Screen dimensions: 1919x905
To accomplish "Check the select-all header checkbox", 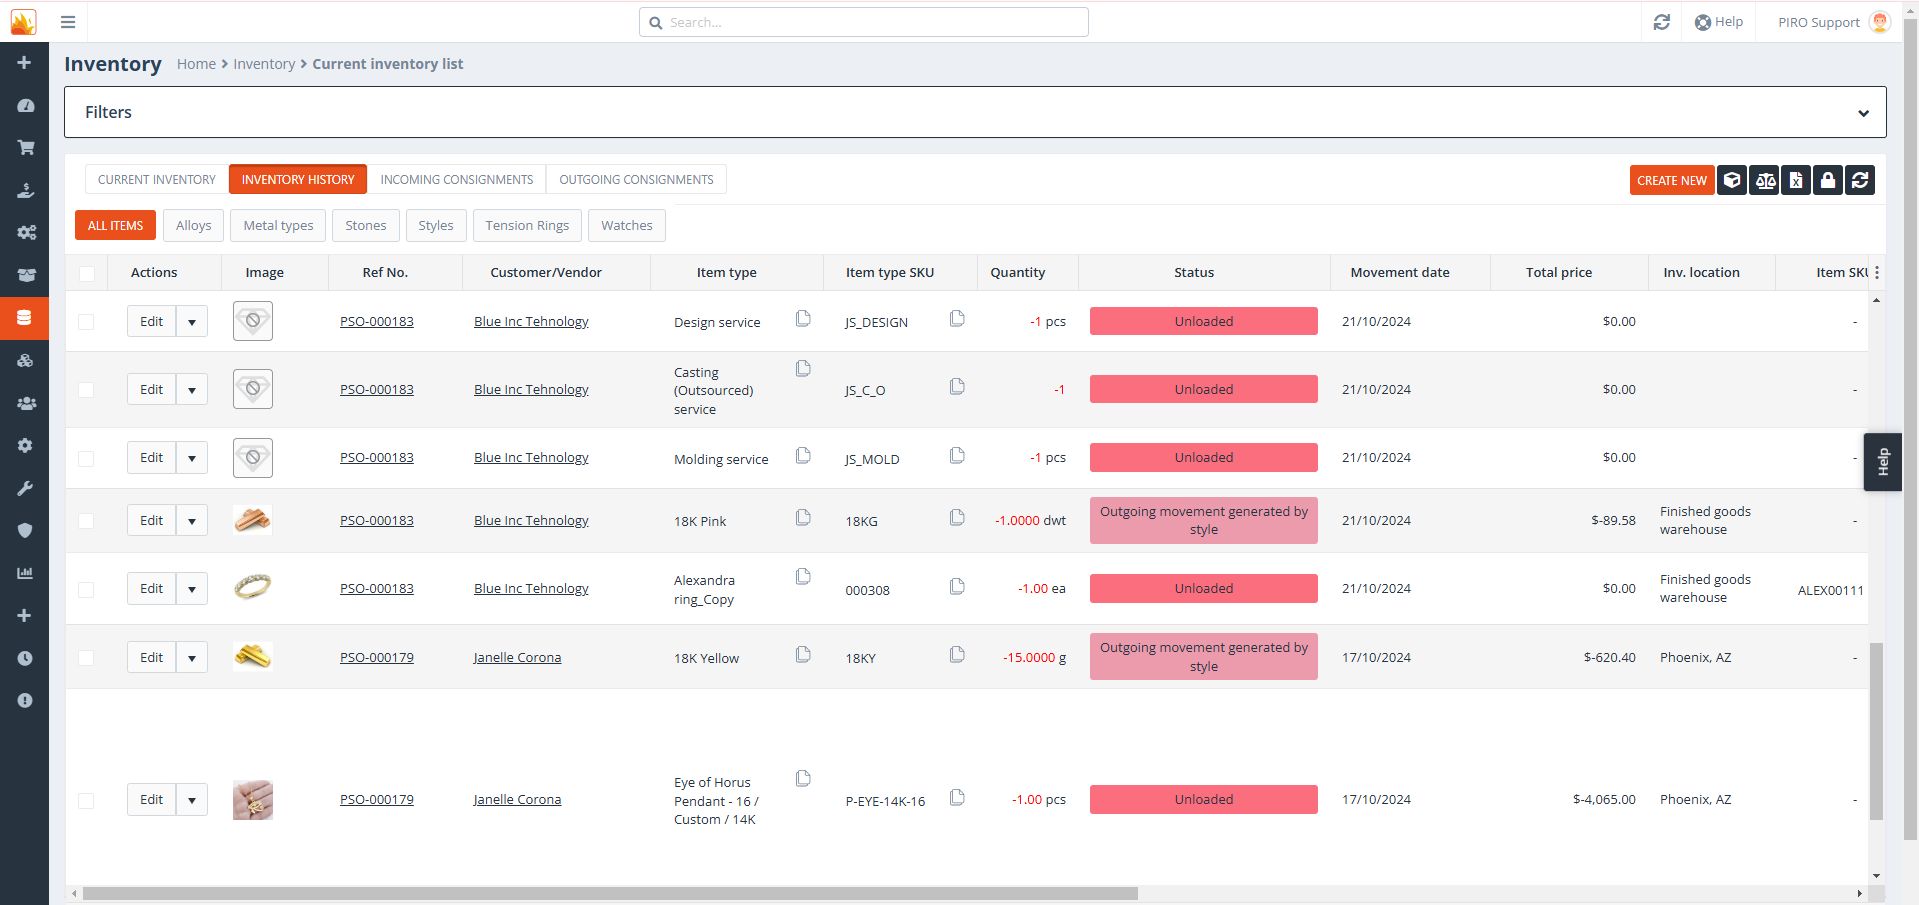I will point(86,273).
